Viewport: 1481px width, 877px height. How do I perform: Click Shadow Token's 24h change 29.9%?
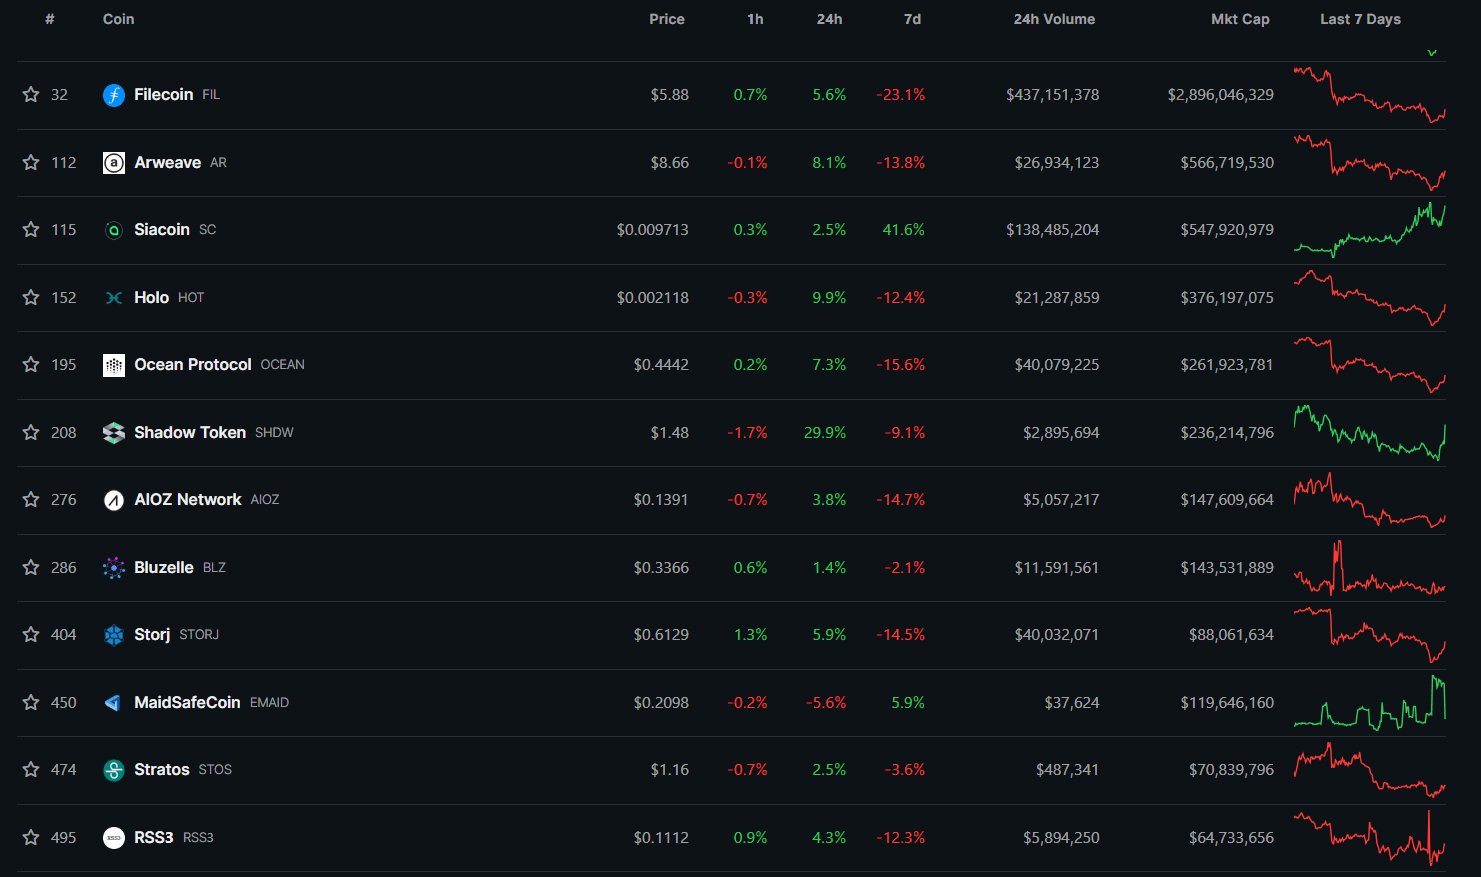tap(825, 432)
